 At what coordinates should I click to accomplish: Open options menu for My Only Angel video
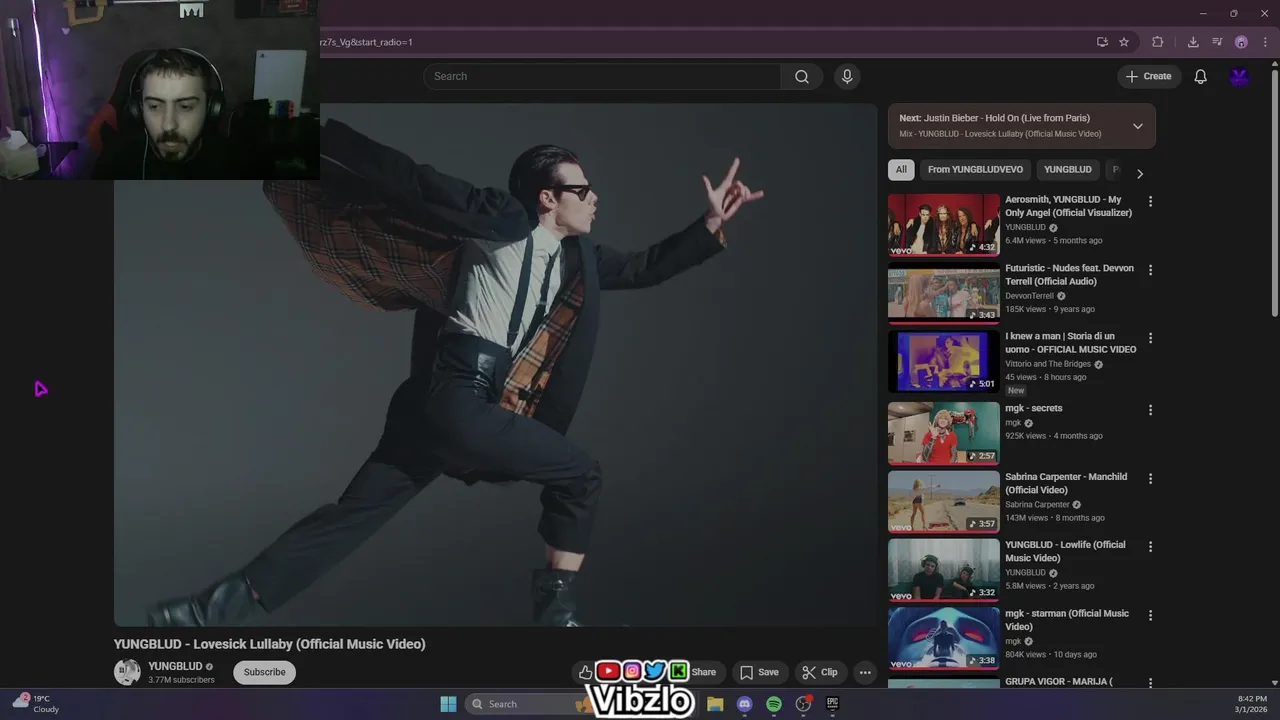pyautogui.click(x=1150, y=202)
